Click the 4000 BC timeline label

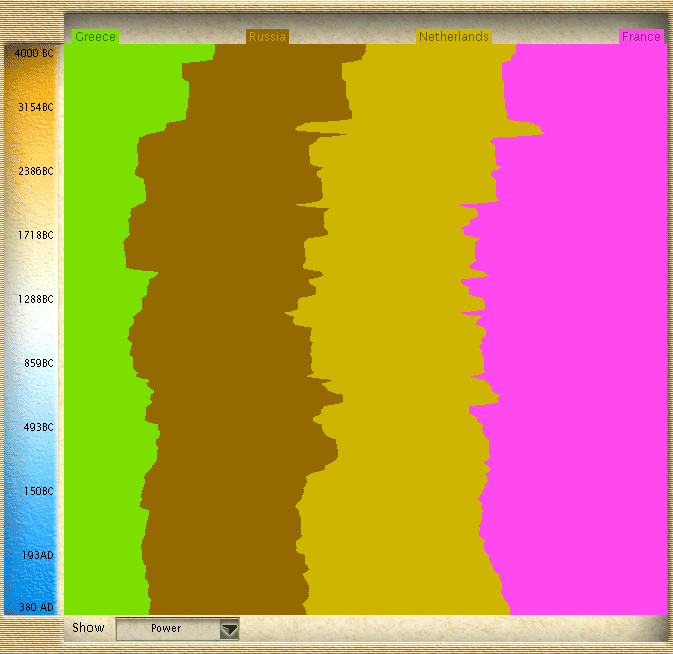34,53
